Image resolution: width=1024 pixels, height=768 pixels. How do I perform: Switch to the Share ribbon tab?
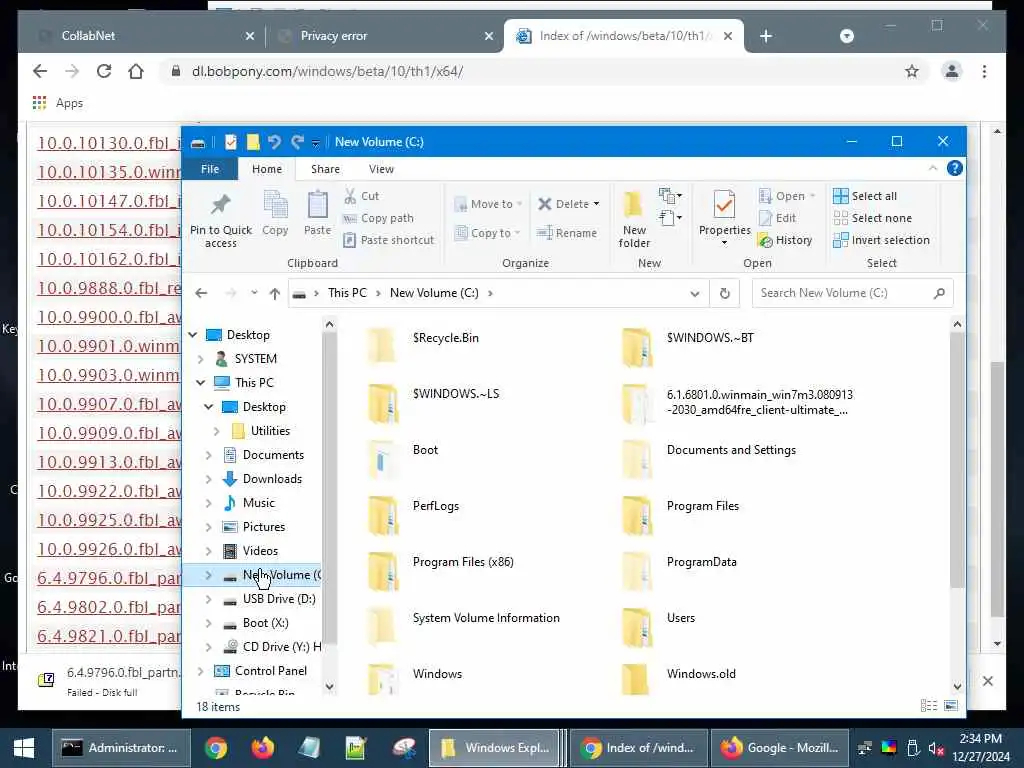325,169
